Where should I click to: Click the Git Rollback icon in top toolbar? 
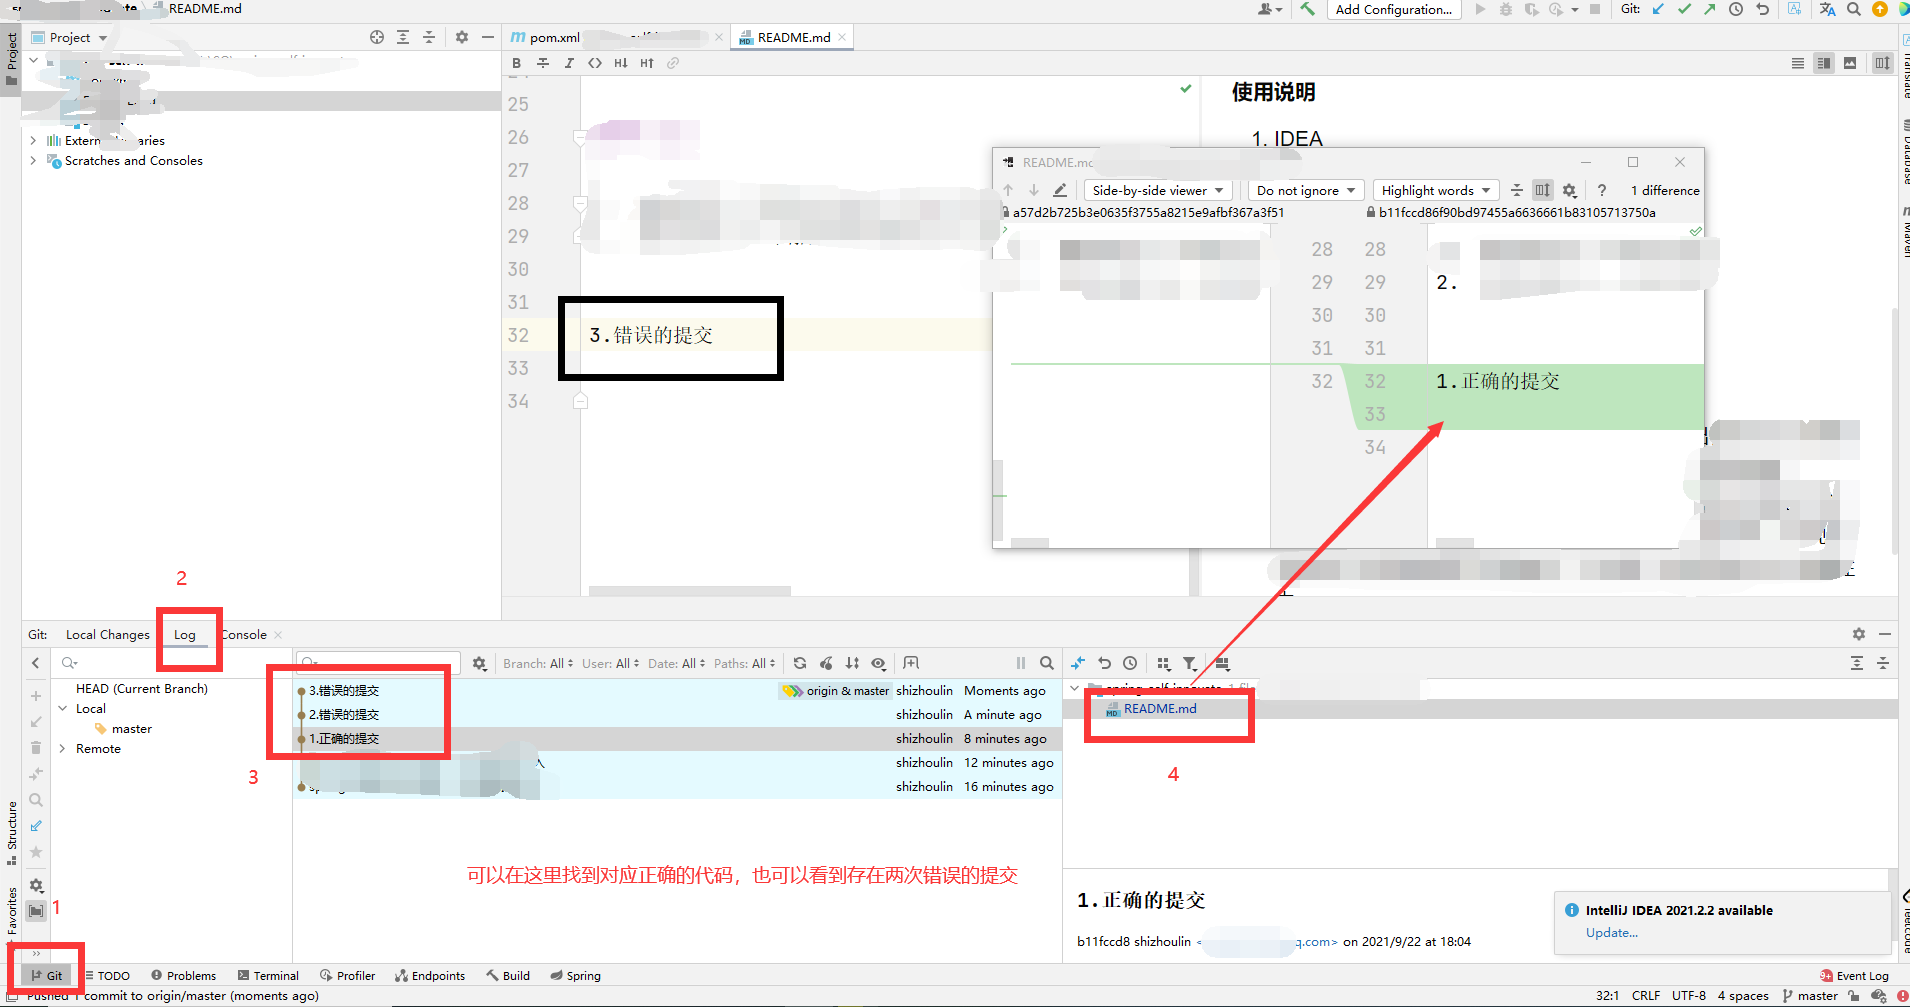[x=1762, y=9]
